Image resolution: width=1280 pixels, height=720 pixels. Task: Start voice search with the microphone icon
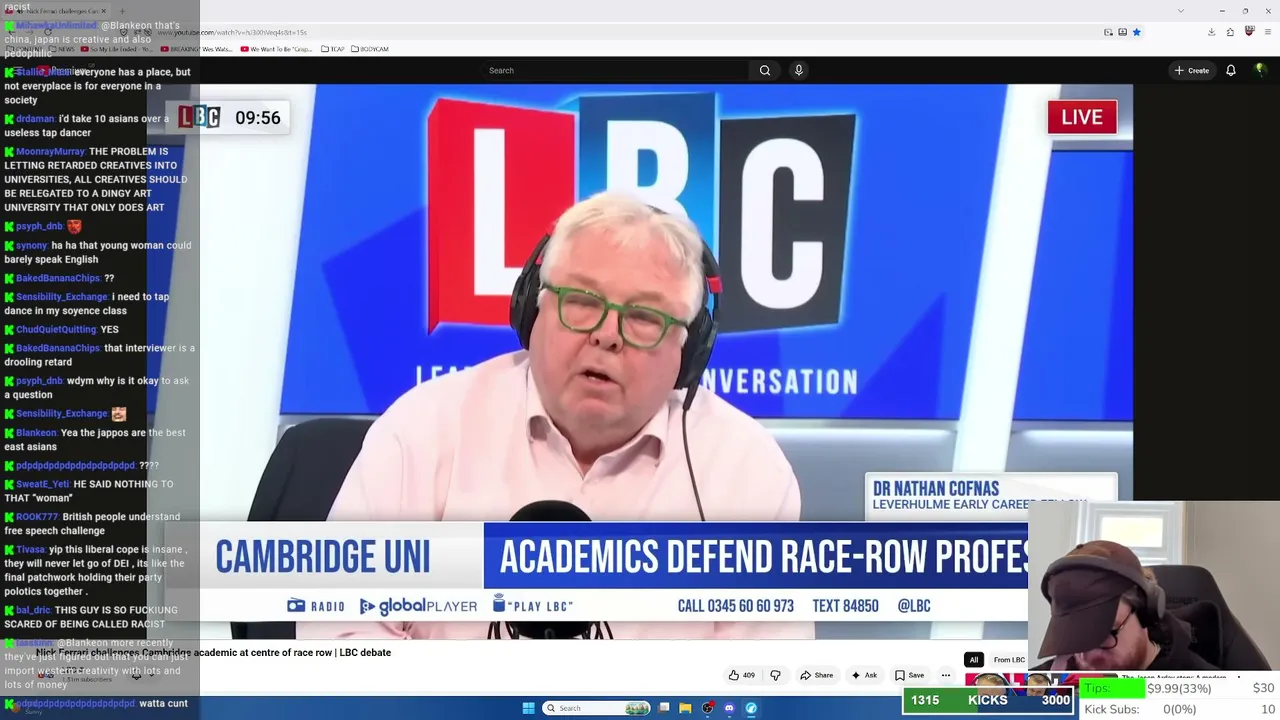pyautogui.click(x=798, y=70)
